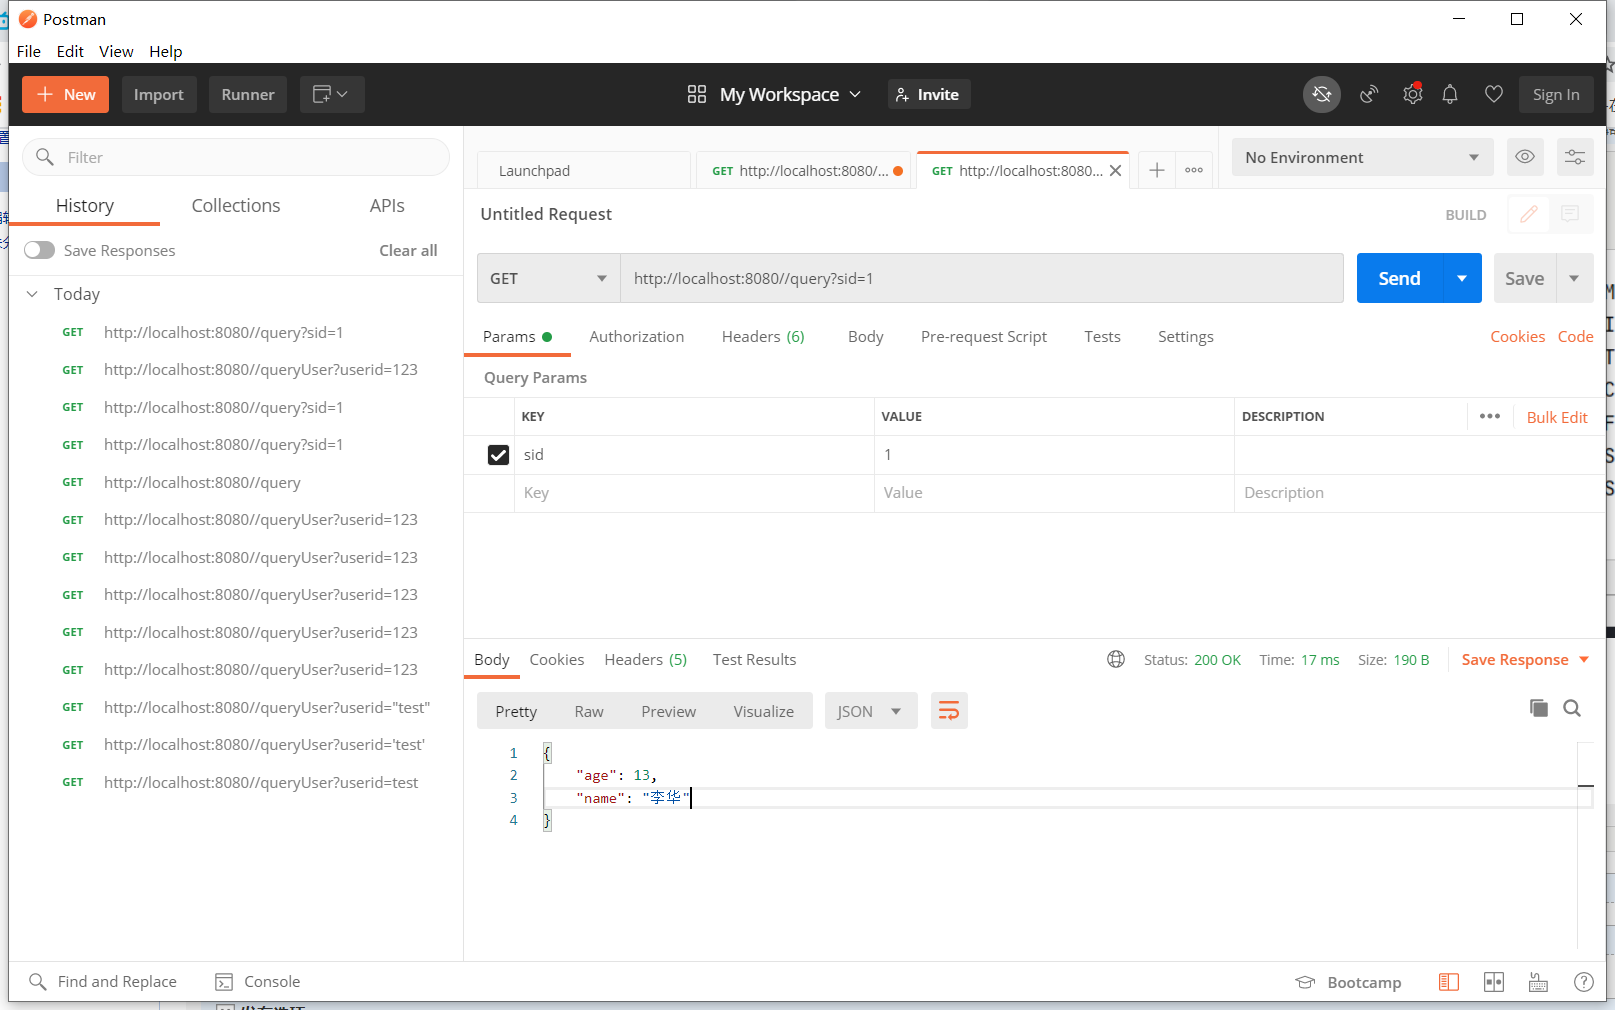Viewport: 1615px width, 1010px height.
Task: Select history entry http://localhost:8080//query
Action: pyautogui.click(x=202, y=482)
